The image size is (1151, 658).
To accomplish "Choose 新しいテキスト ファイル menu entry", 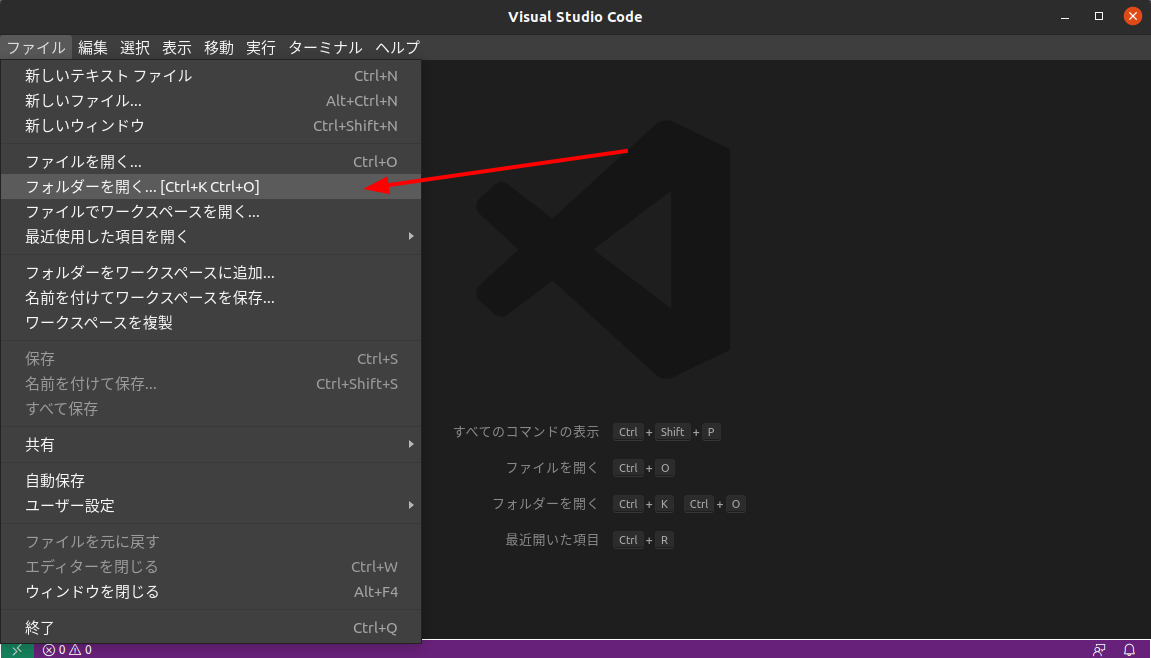I will [x=211, y=76].
